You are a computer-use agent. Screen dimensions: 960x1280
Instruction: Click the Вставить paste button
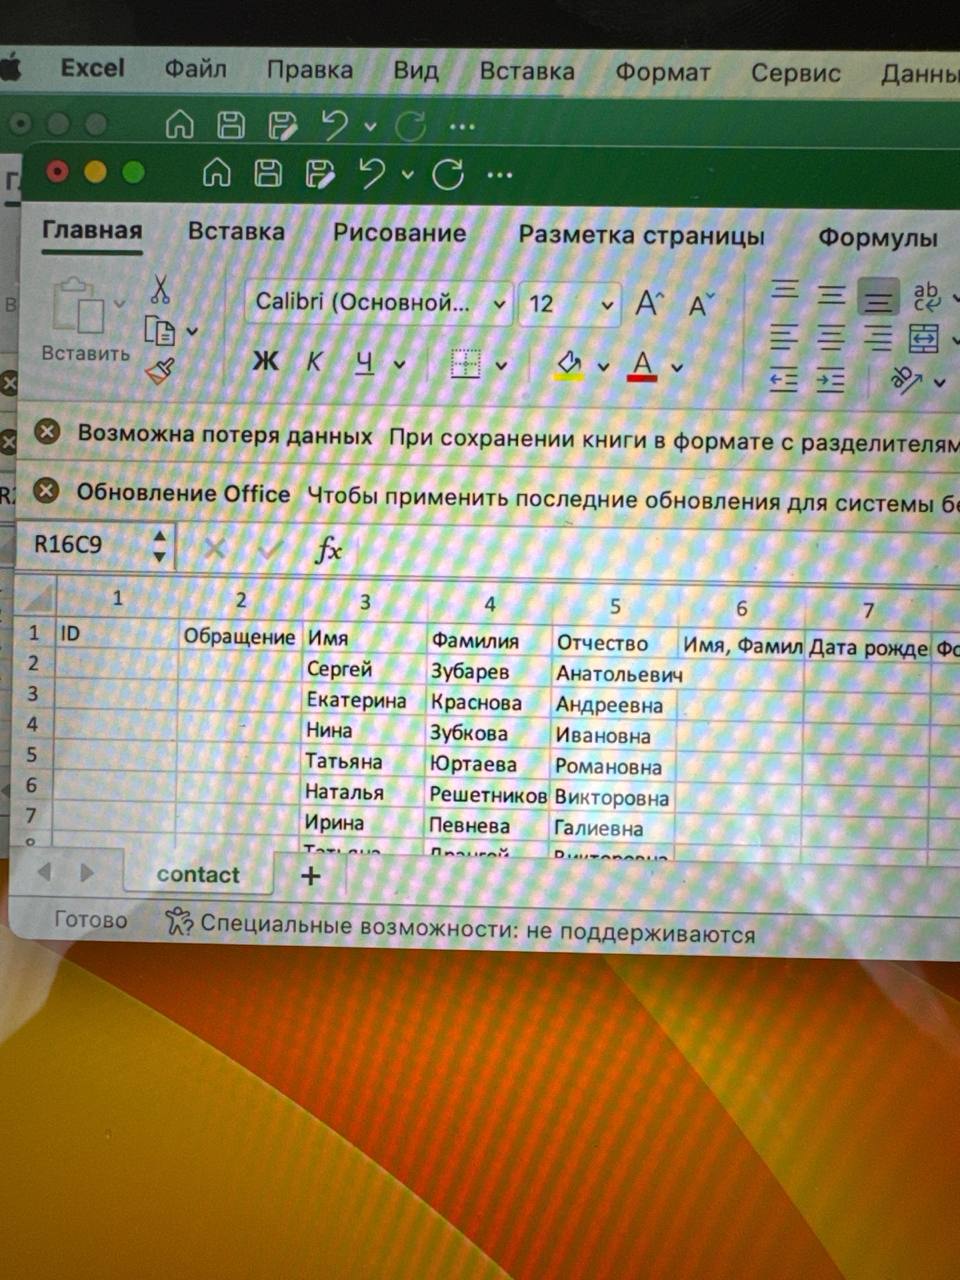84,319
